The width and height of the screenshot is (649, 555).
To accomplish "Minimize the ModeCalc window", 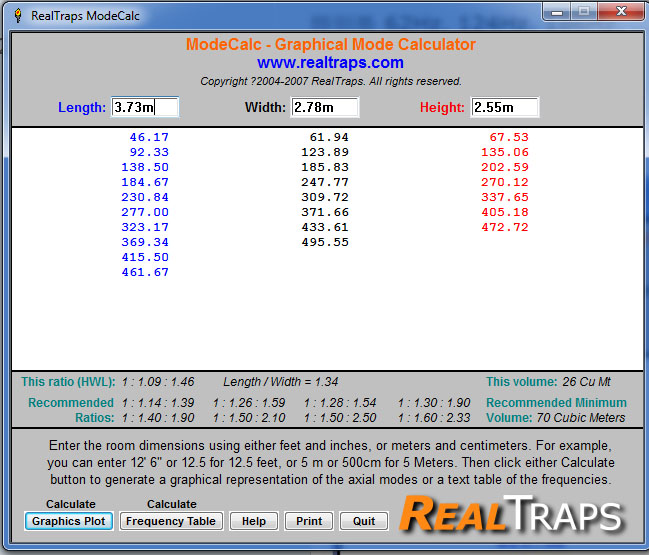I will click(x=557, y=11).
